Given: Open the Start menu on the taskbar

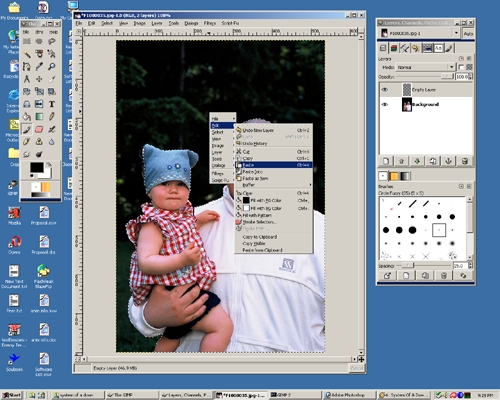Looking at the screenshot, I should (x=12, y=395).
